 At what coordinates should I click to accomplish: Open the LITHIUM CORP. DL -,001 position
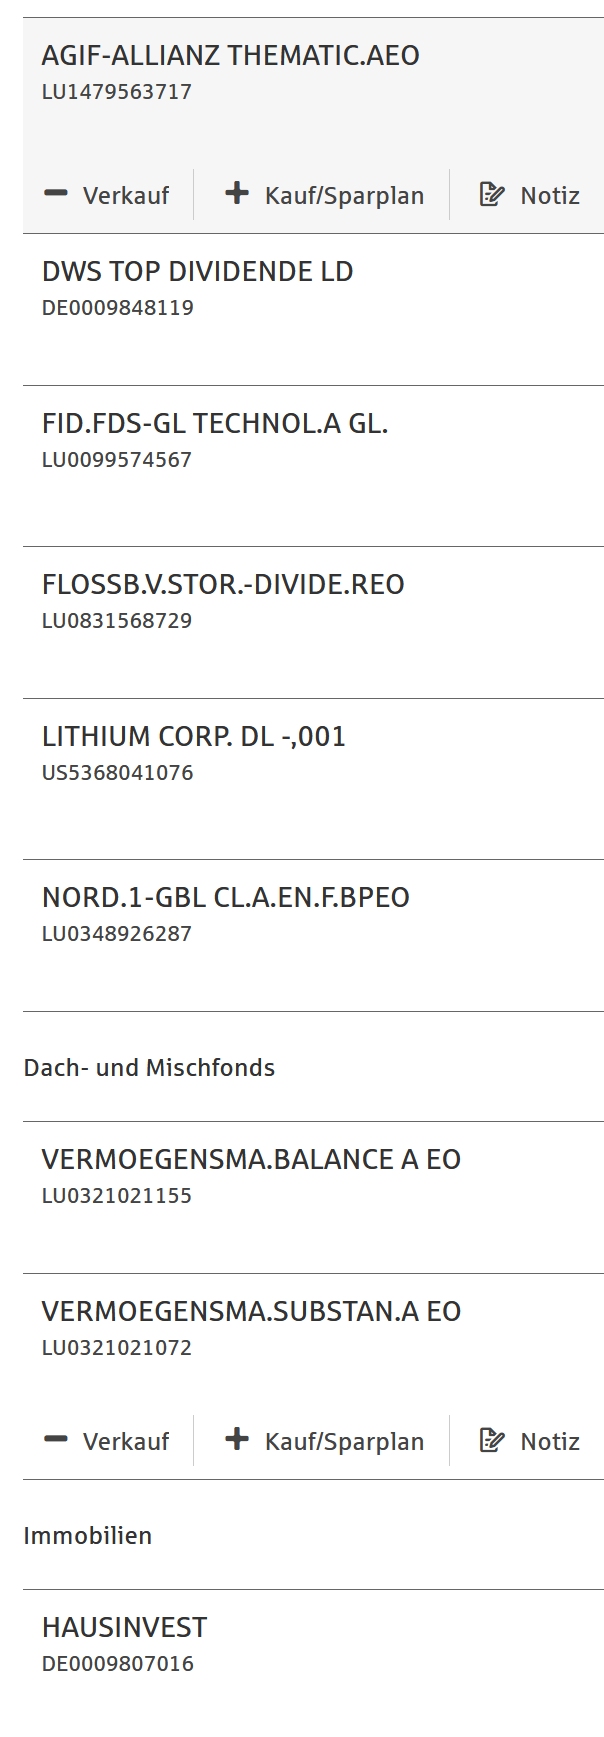193,737
